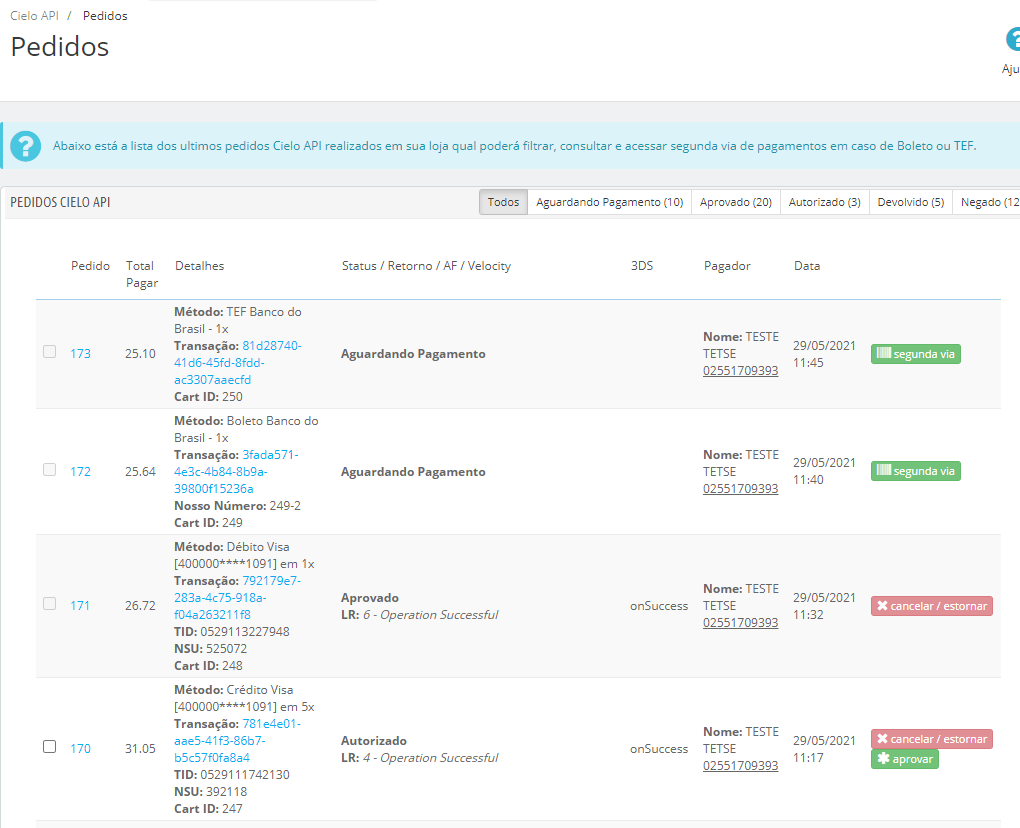The image size is (1020, 828).
Task: Tick the checkbox for order 172
Action: (x=49, y=470)
